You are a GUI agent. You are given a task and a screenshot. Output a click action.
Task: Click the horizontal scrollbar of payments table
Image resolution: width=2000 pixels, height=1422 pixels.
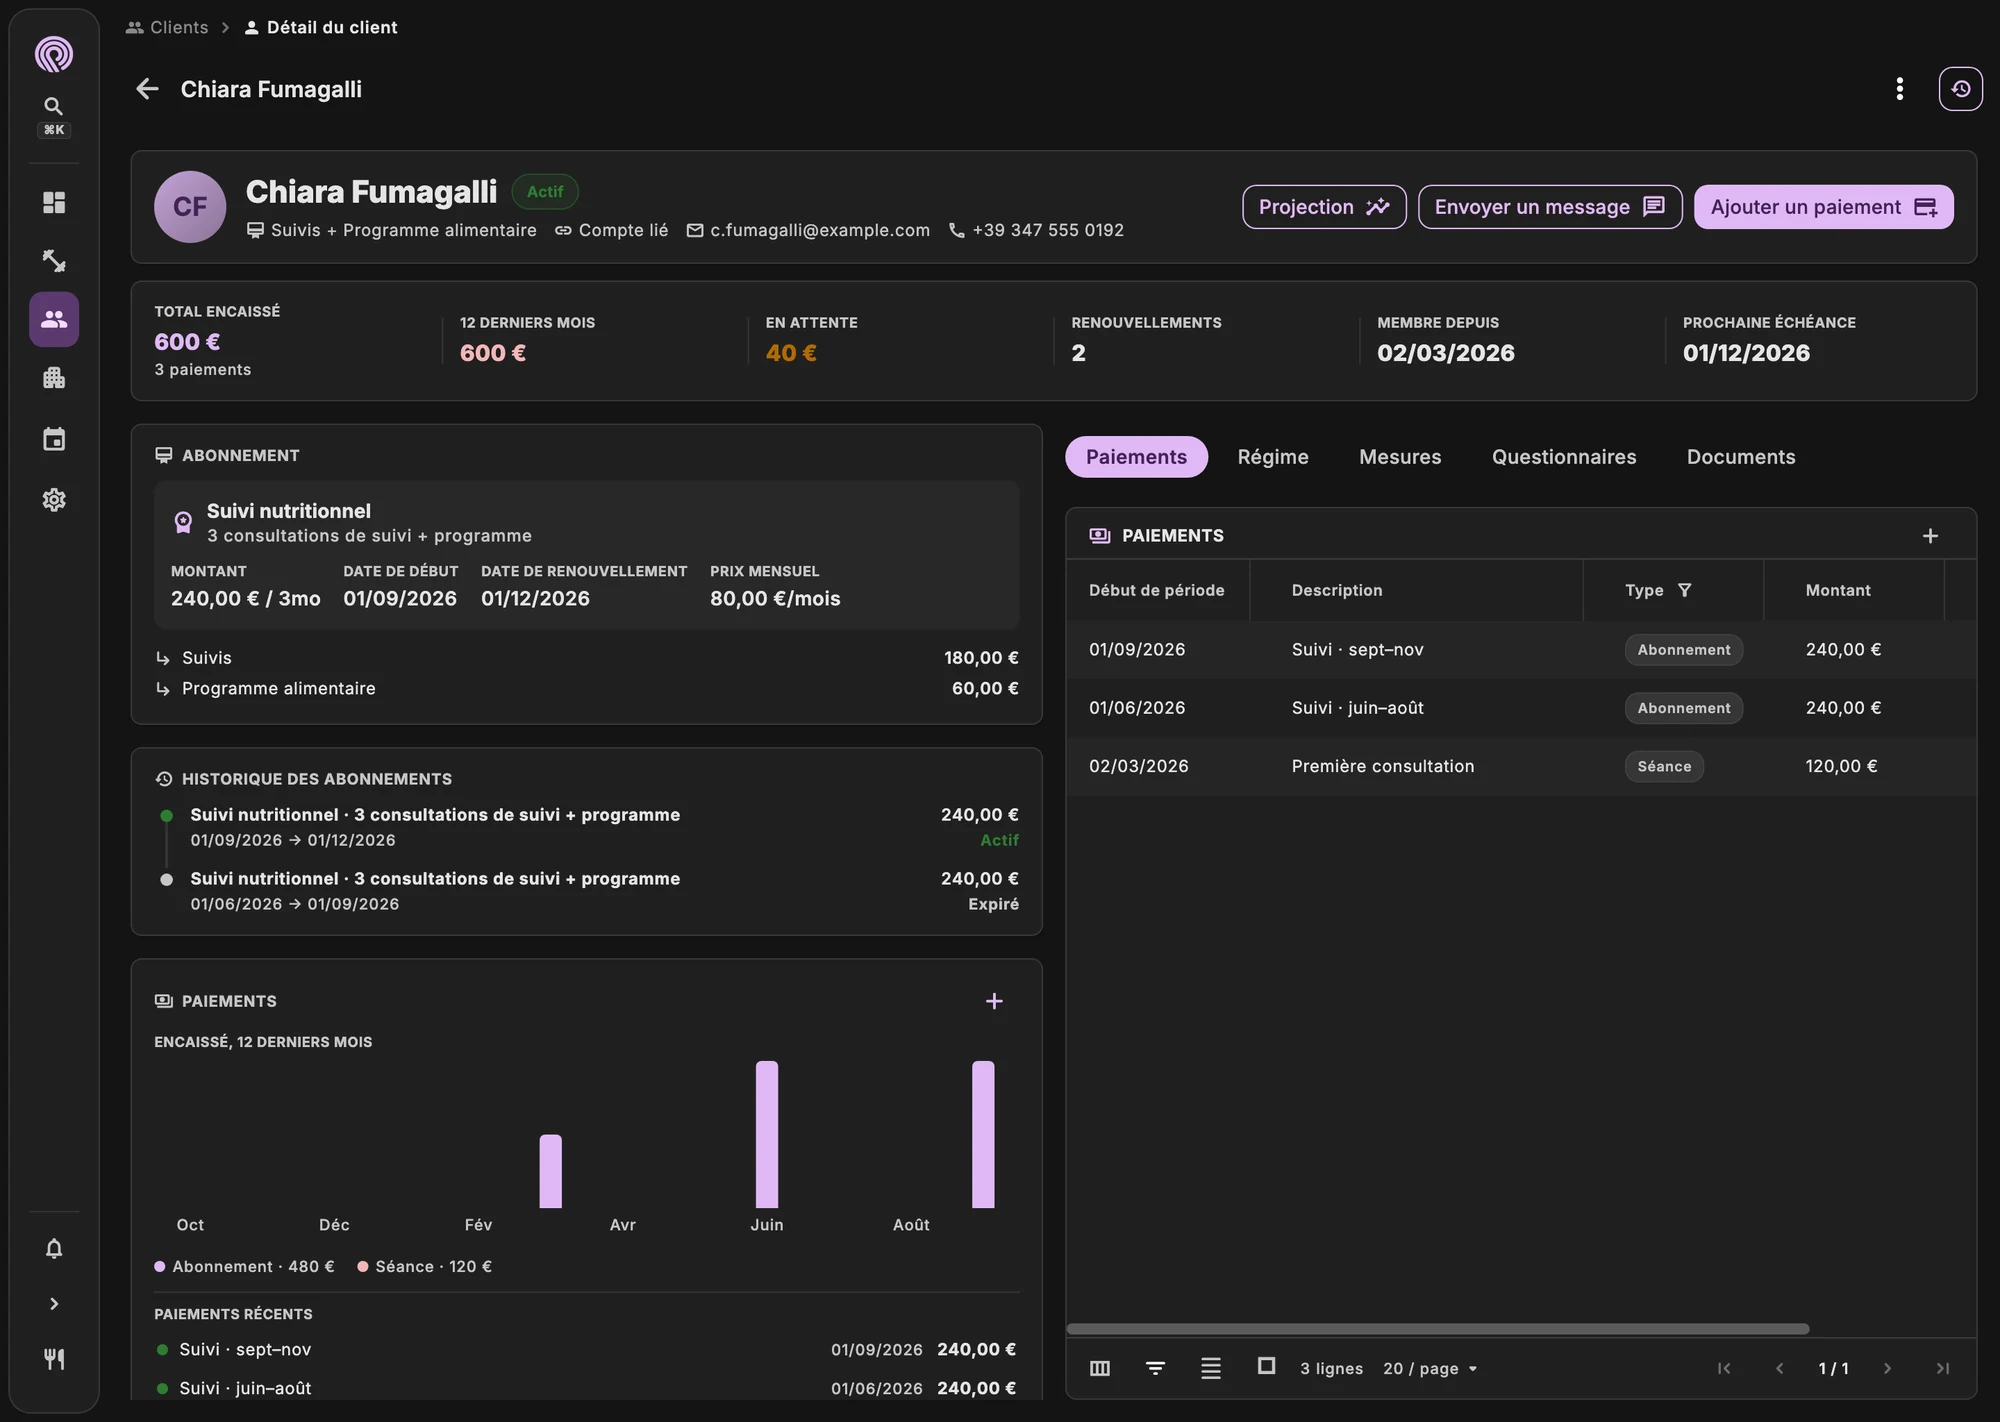pos(1437,1329)
